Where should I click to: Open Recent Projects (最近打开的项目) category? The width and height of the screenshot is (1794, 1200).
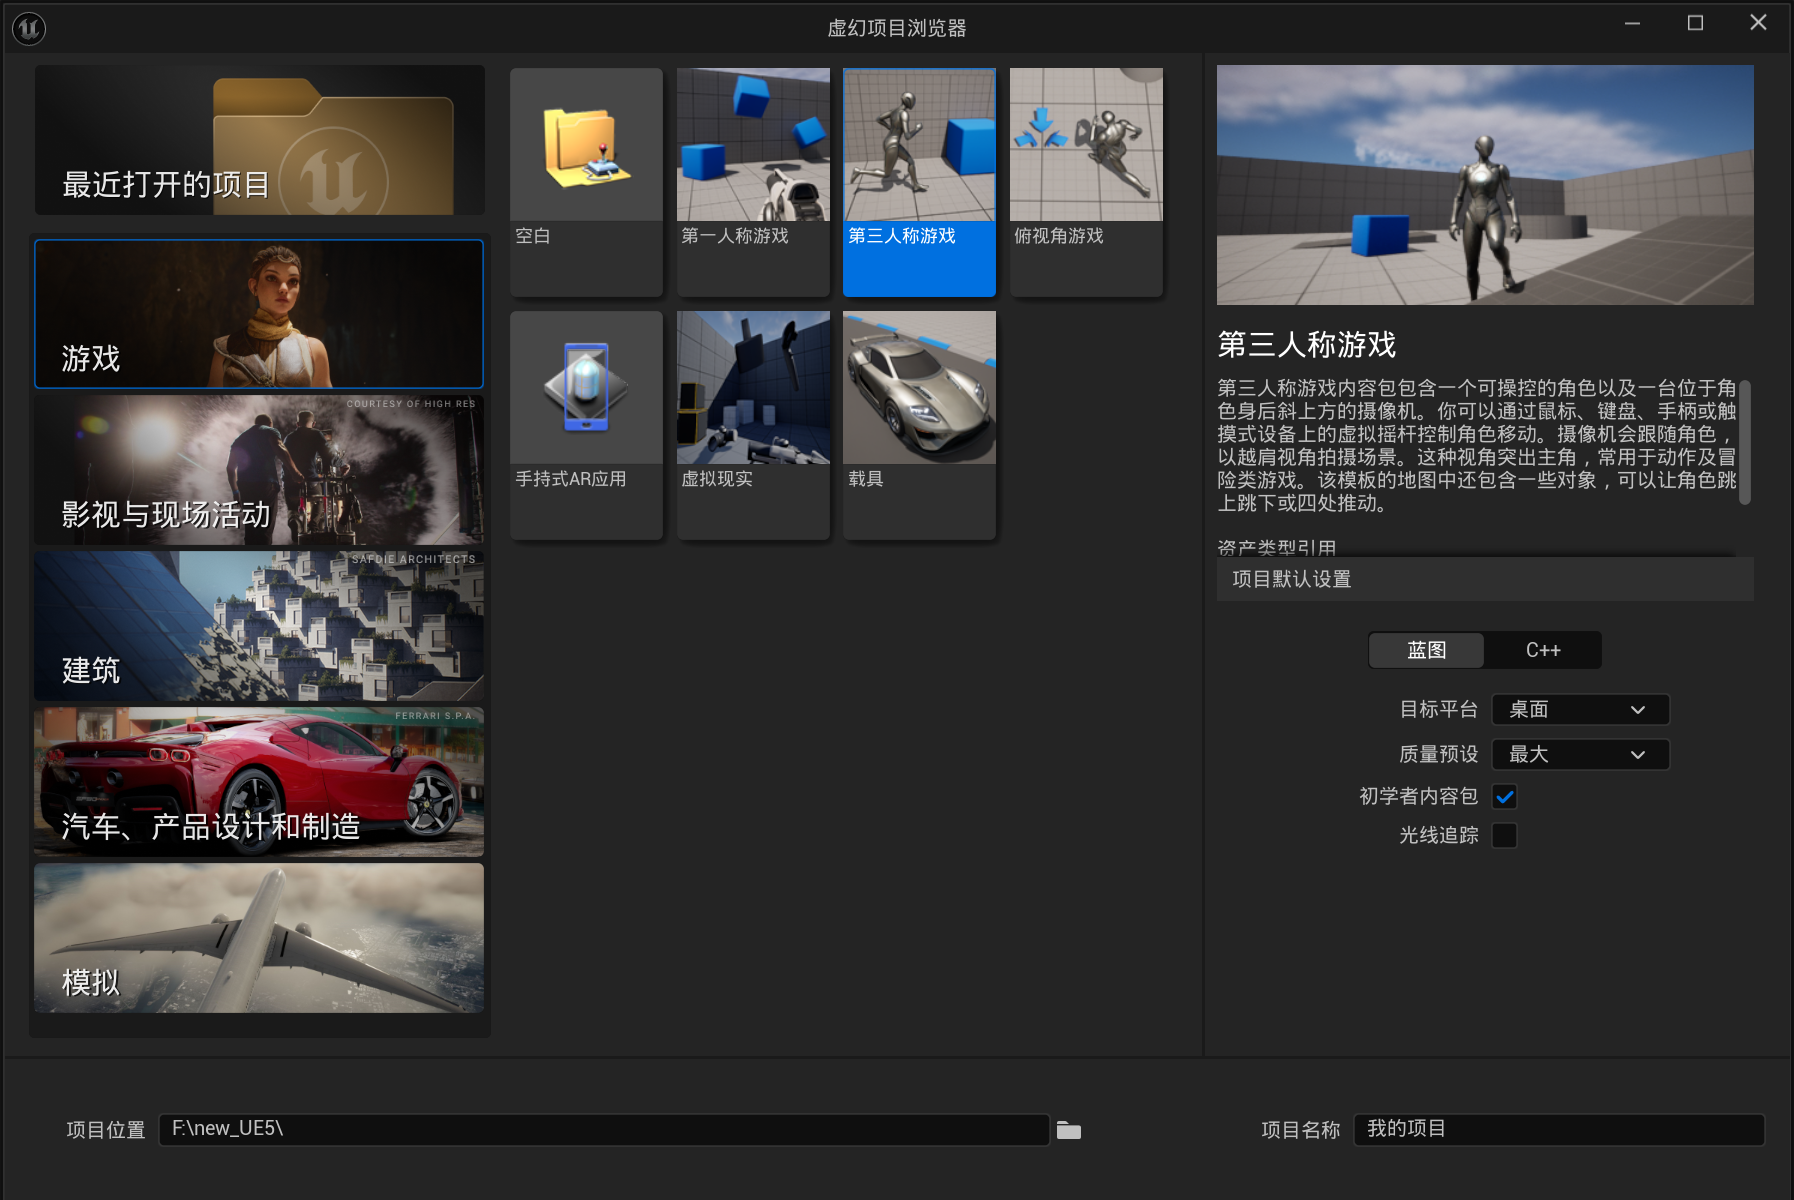[260, 141]
